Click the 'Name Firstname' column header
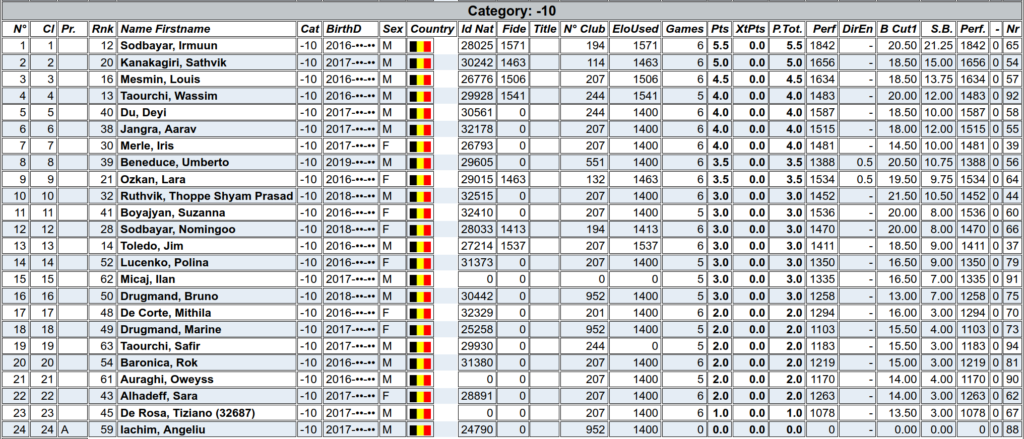The image size is (1024, 439). click(x=164, y=29)
